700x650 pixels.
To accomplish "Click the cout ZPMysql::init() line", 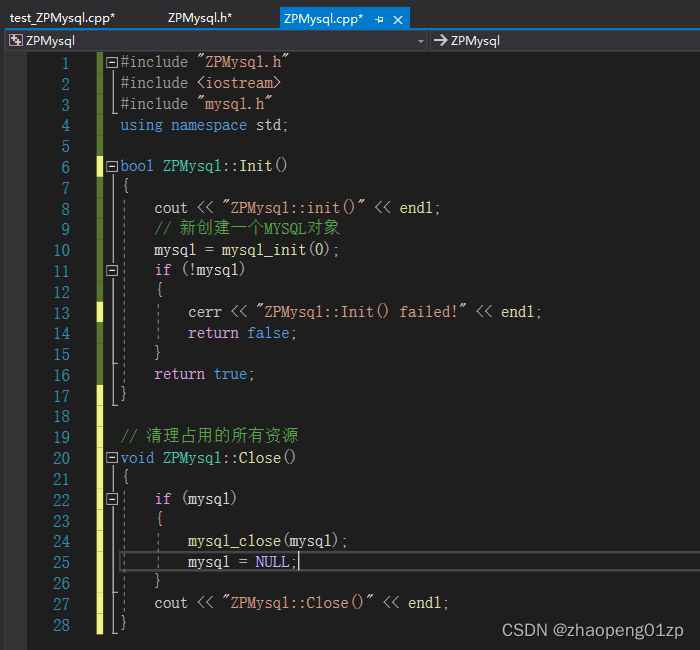I will pyautogui.click(x=297, y=208).
